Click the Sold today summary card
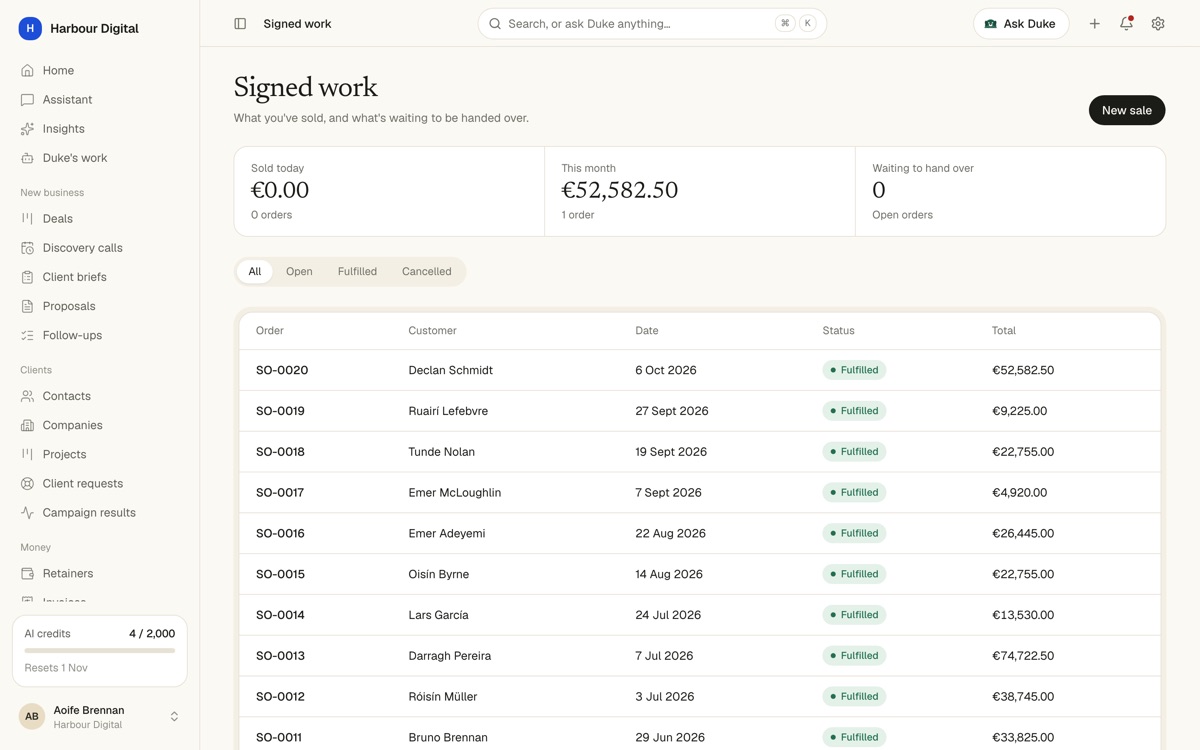The image size is (1200, 750). point(389,192)
